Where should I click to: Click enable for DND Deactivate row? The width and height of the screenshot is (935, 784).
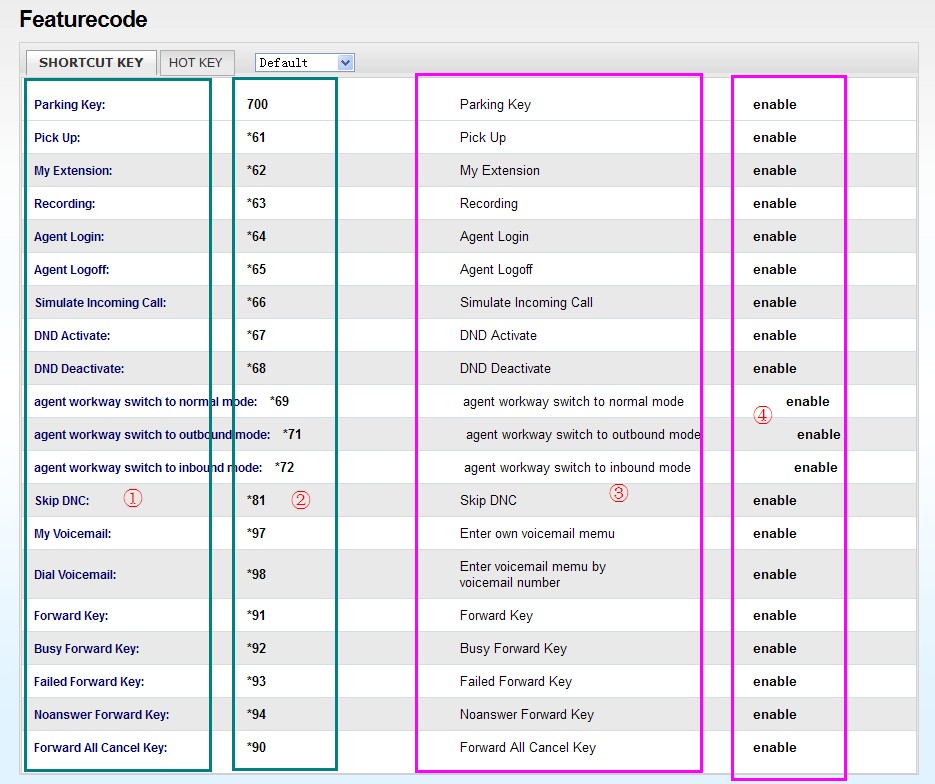click(774, 368)
